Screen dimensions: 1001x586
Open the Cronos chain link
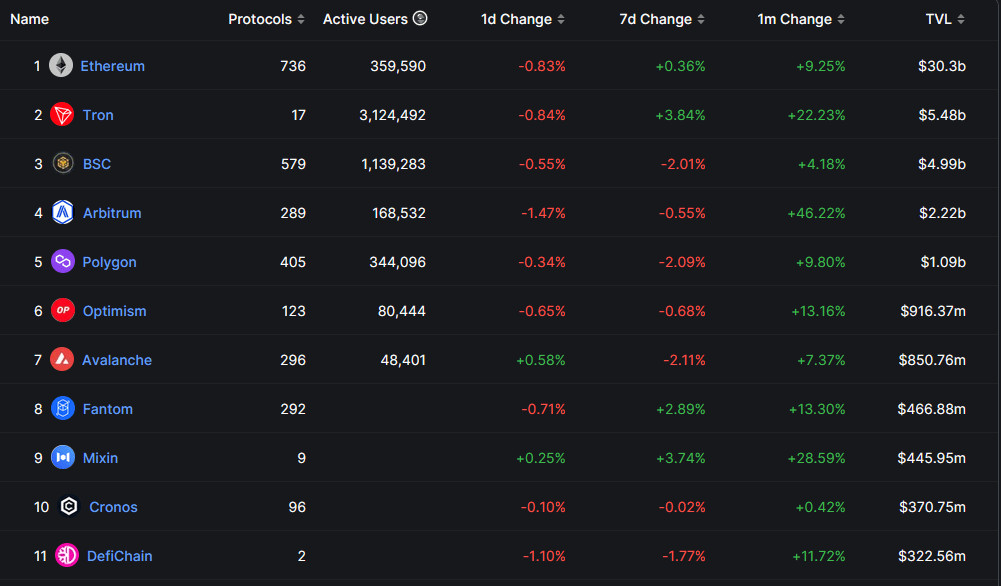(113, 507)
